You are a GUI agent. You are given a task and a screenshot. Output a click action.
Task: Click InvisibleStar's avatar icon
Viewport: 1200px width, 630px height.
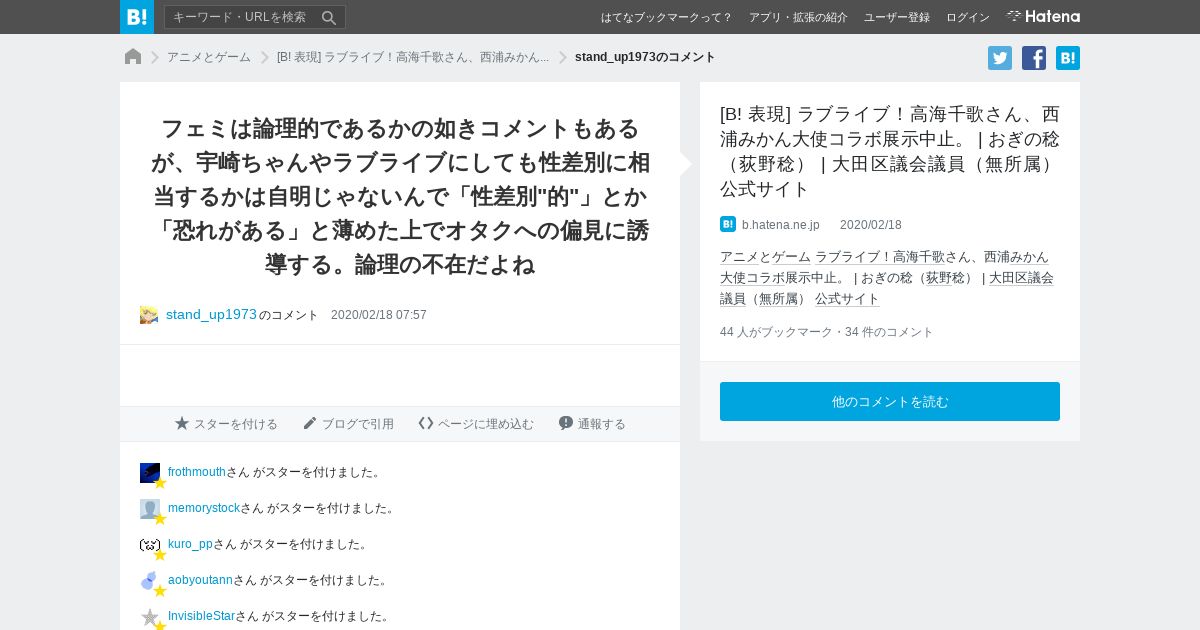[x=150, y=617]
